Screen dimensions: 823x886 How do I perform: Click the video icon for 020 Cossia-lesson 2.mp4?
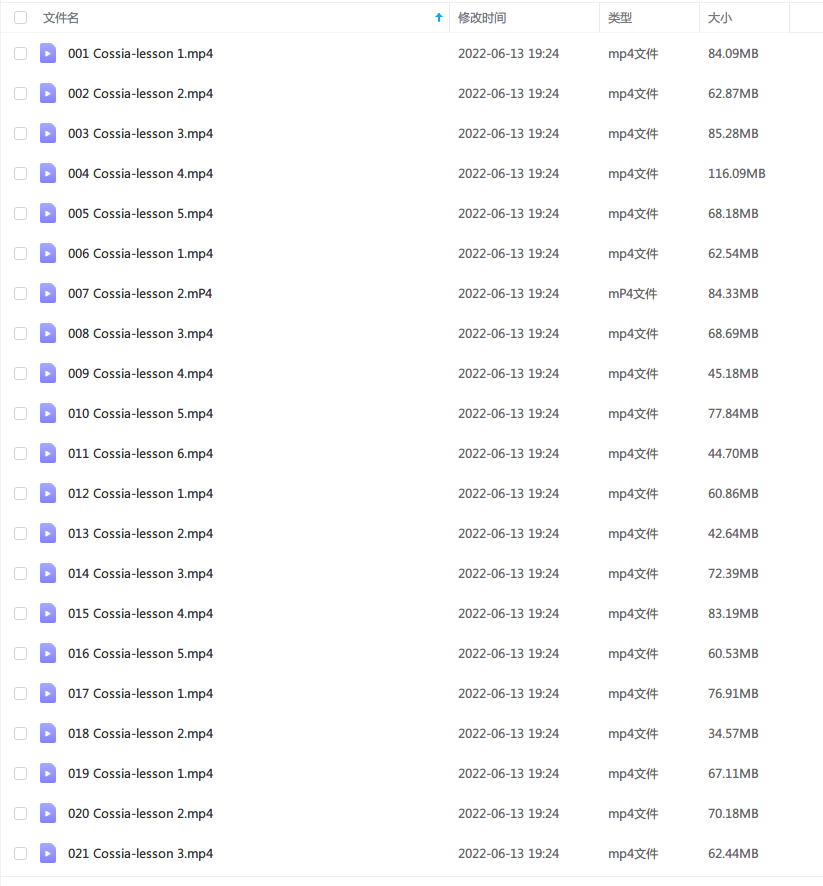tap(48, 813)
